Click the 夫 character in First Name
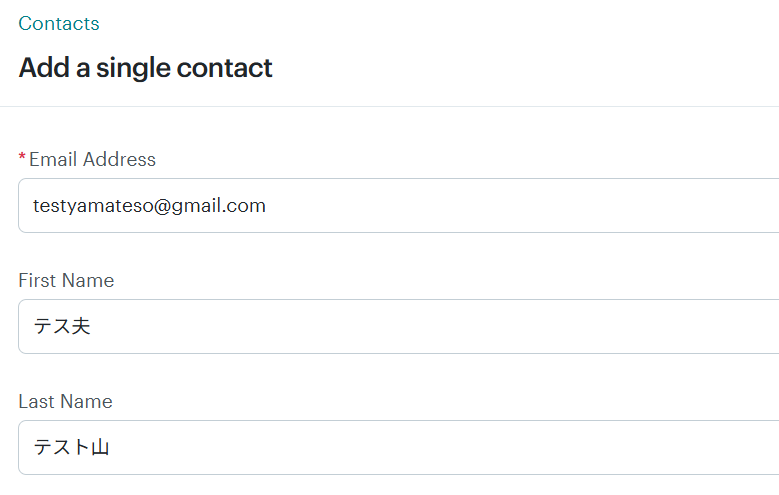The width and height of the screenshot is (779, 495). click(81, 326)
